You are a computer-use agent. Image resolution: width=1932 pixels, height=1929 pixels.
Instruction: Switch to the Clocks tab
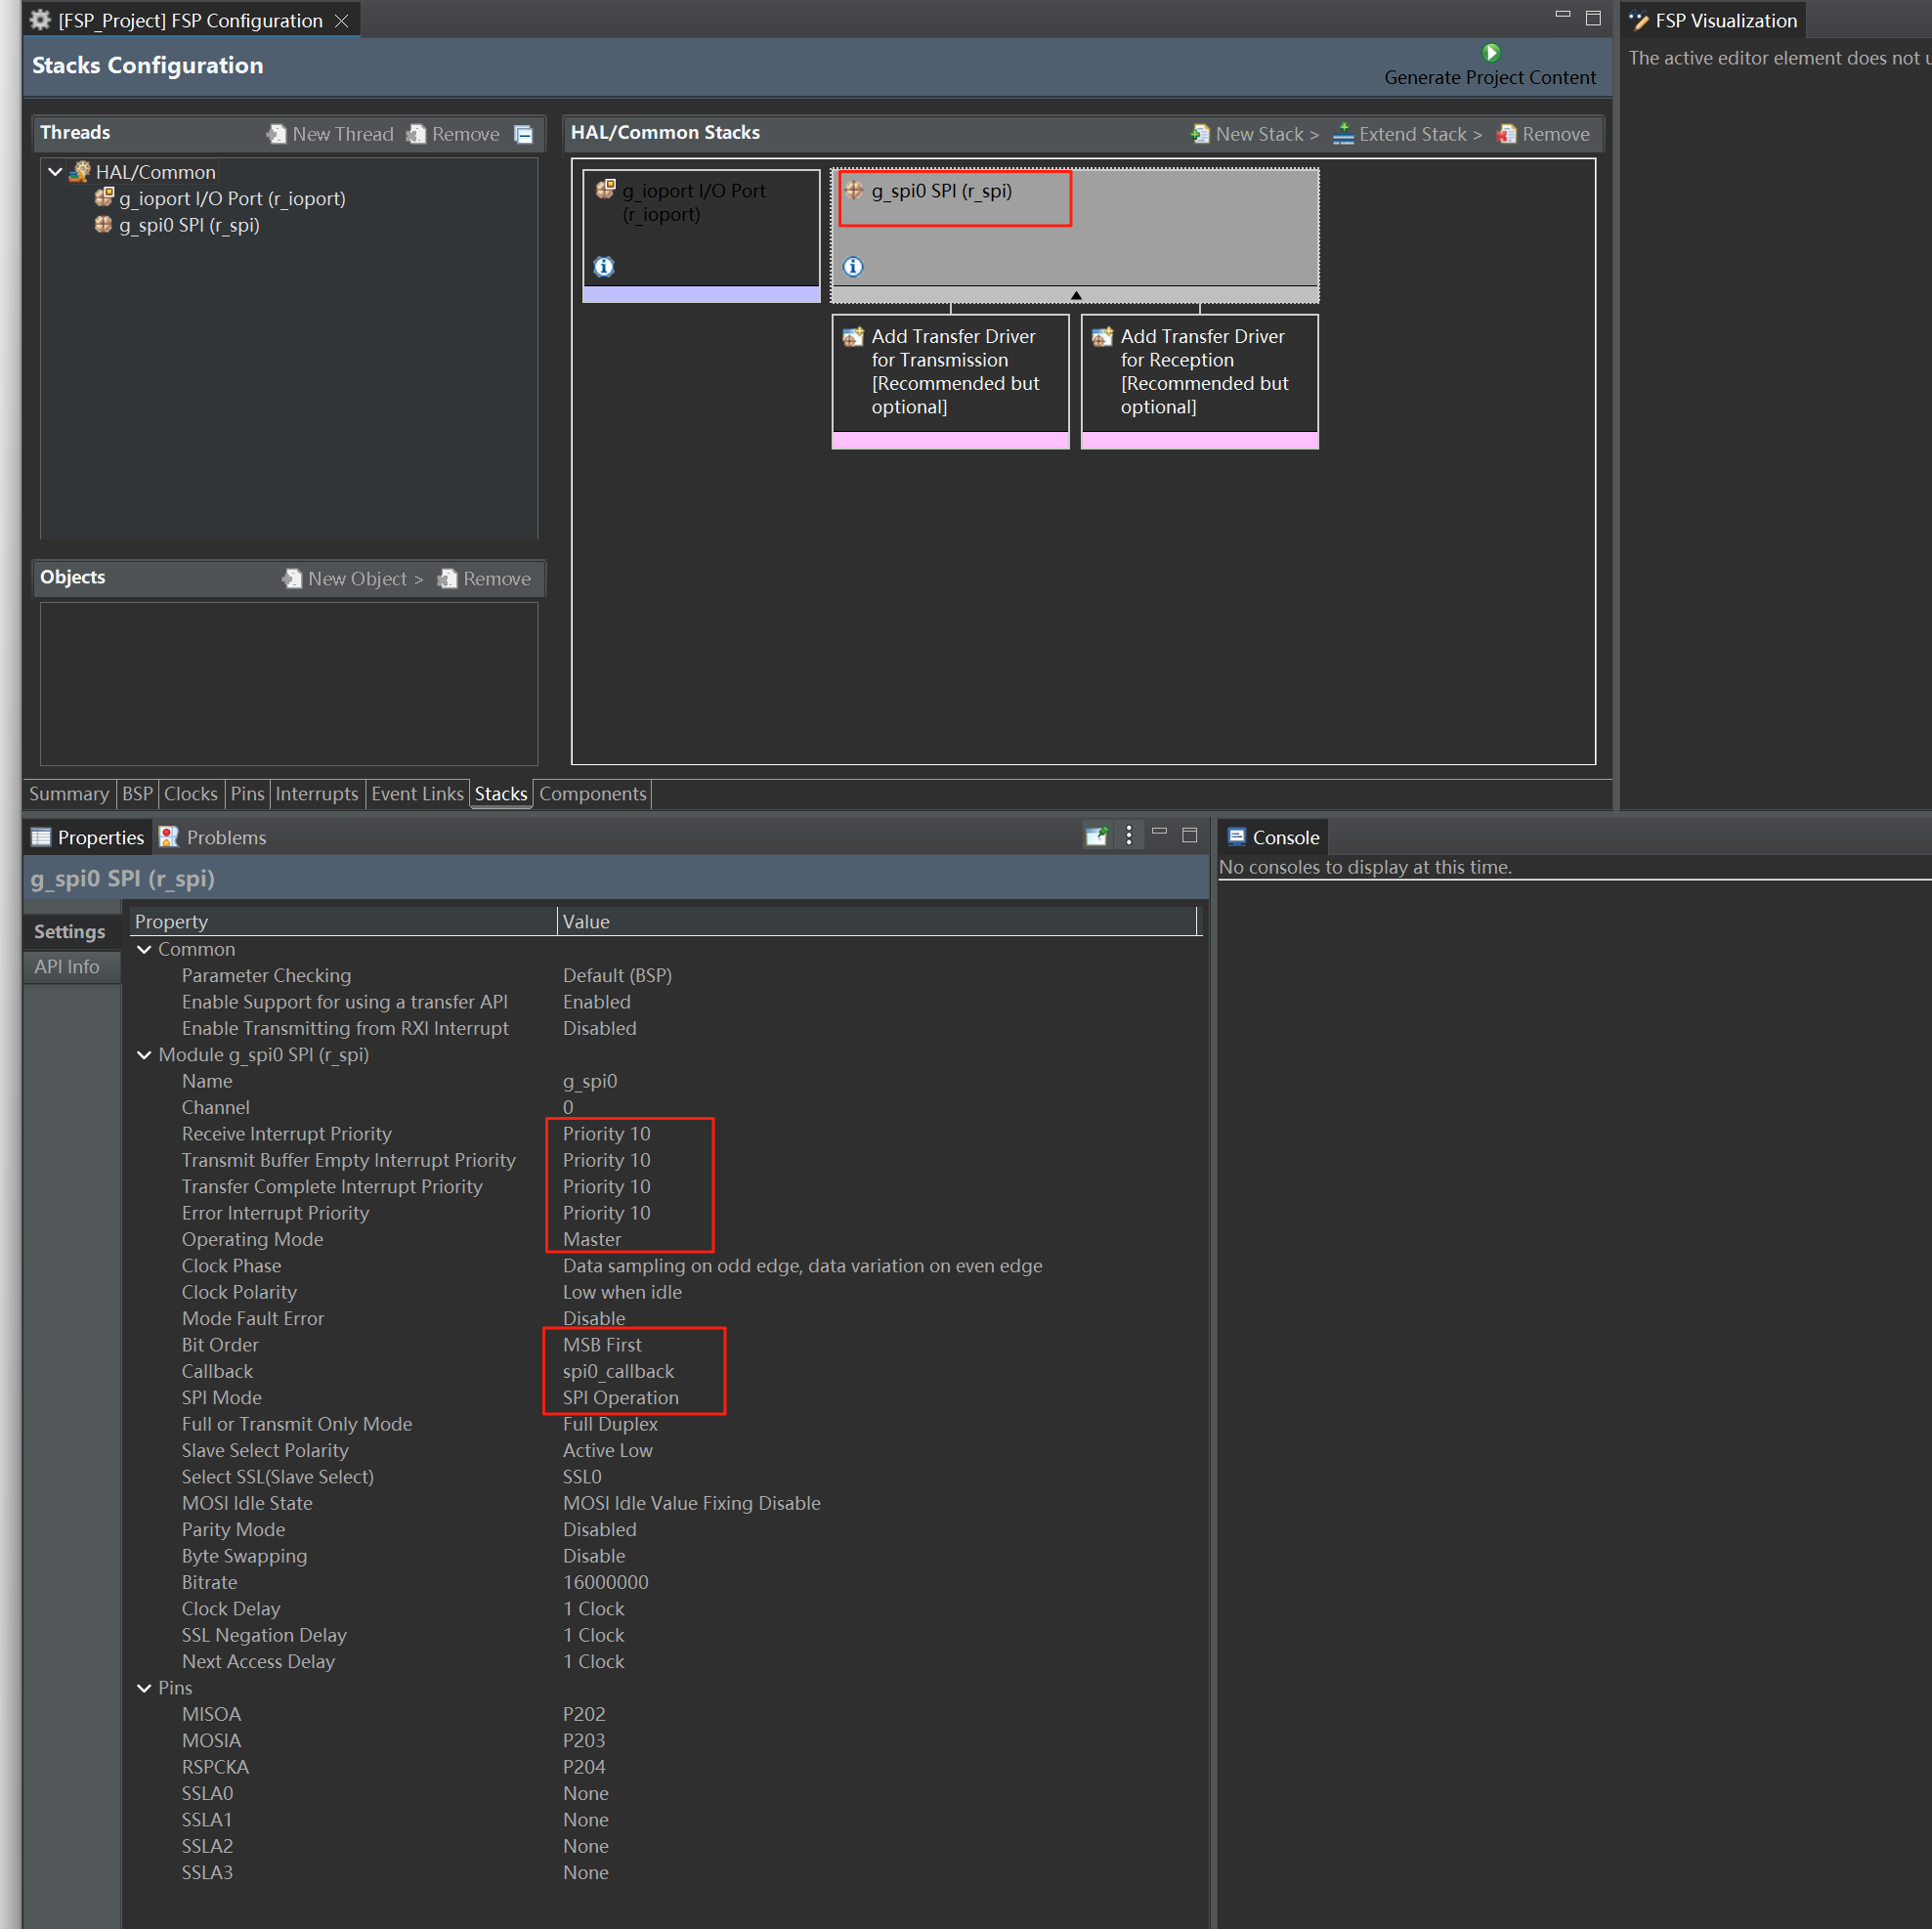coord(190,794)
